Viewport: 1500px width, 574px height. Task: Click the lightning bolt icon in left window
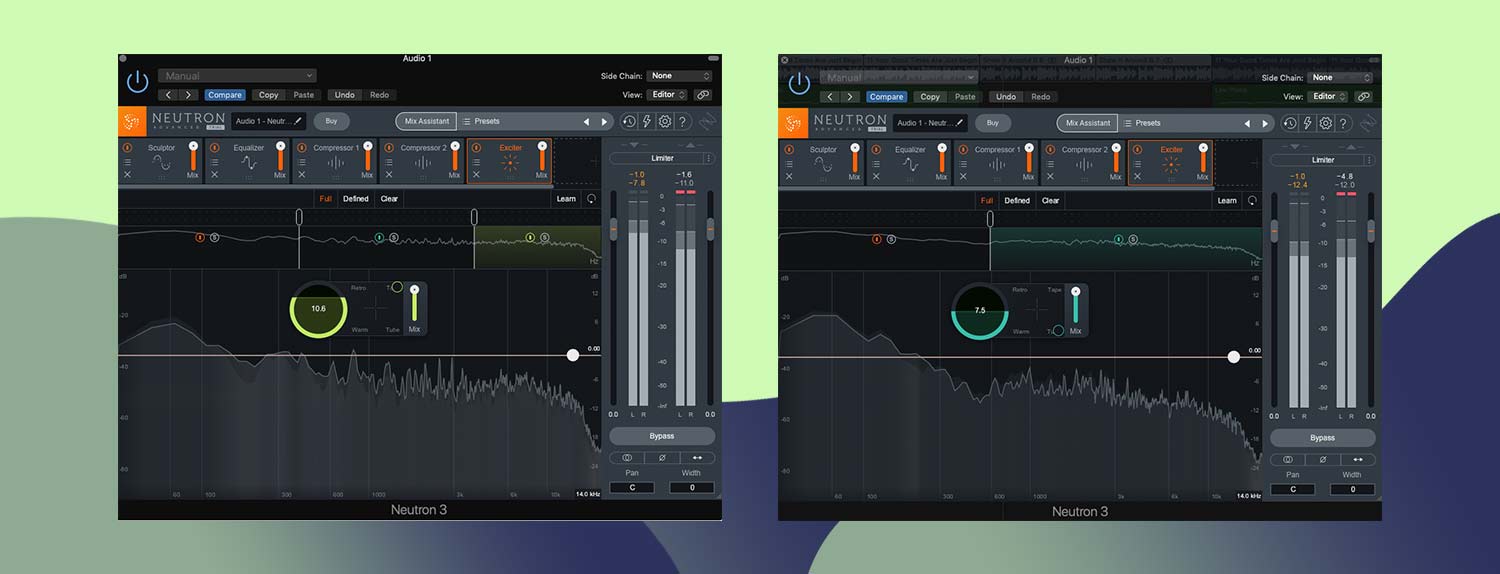click(646, 122)
